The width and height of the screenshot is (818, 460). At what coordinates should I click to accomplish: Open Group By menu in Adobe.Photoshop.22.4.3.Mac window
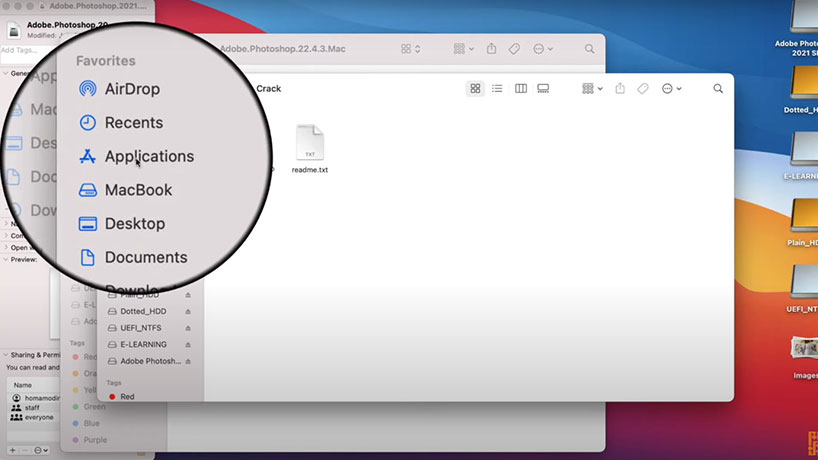[x=463, y=49]
